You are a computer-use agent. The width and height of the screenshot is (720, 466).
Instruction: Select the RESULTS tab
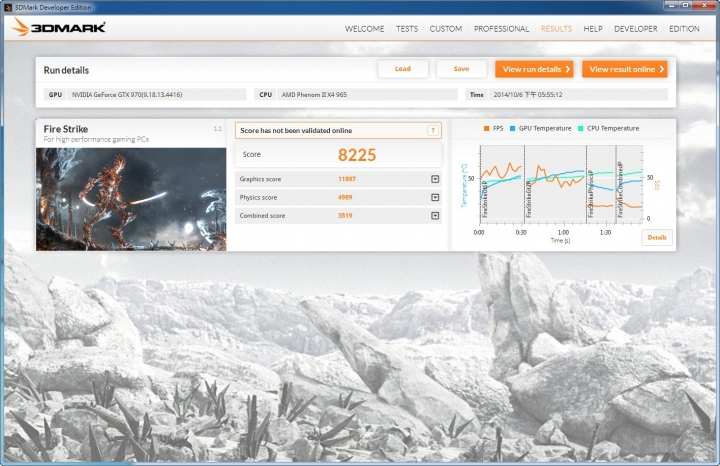pyautogui.click(x=556, y=28)
